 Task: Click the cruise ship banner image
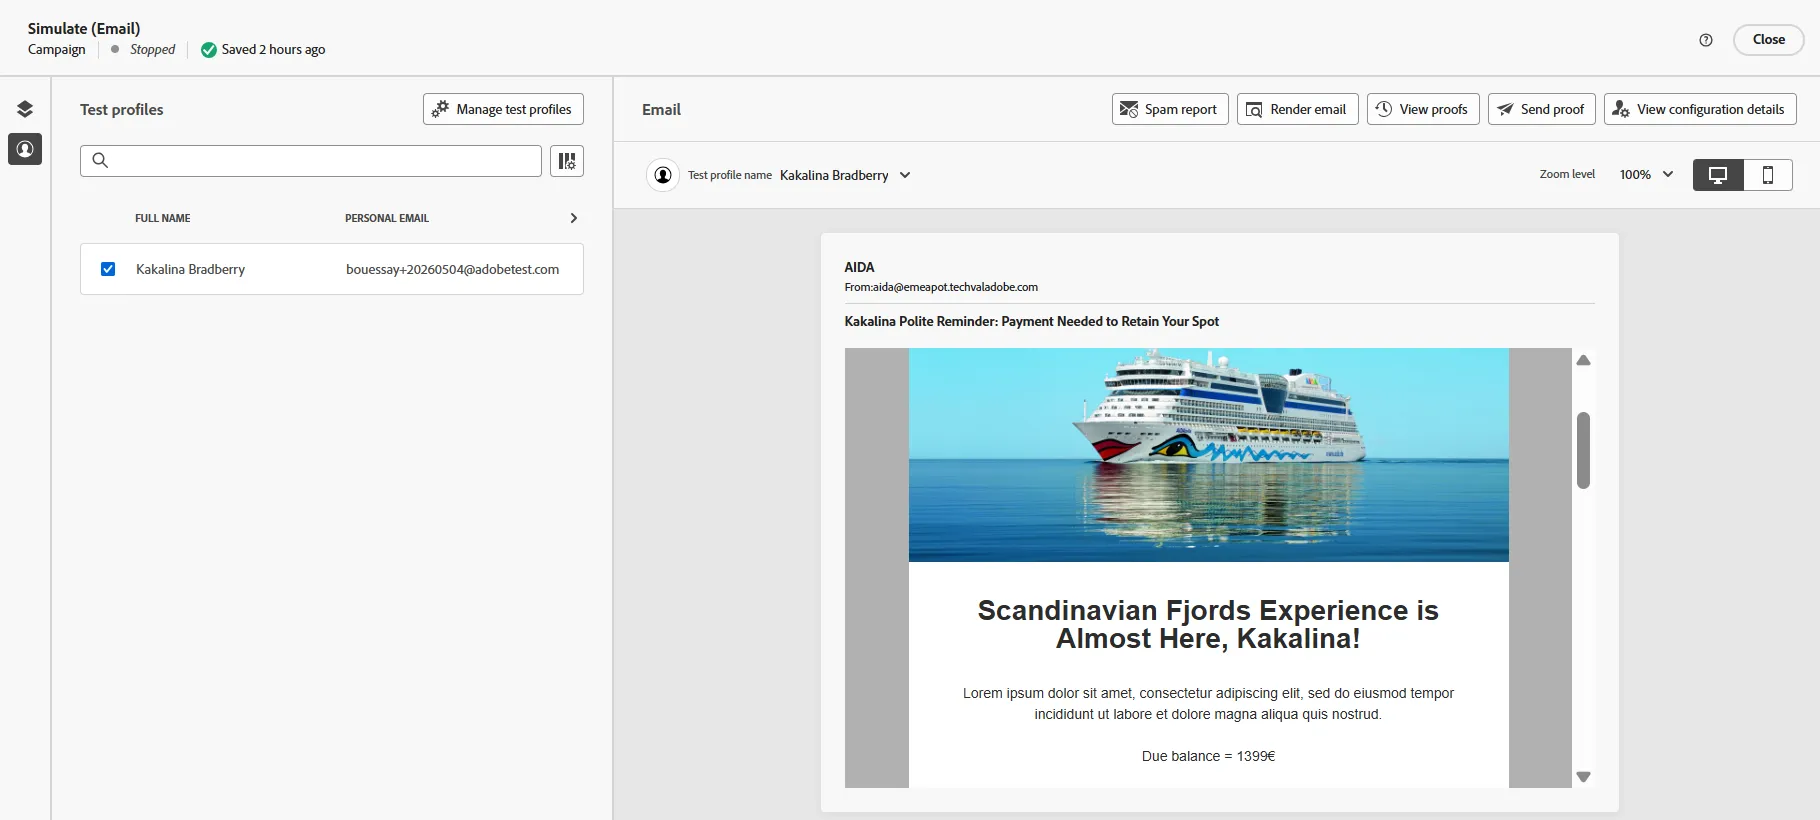[1208, 455]
